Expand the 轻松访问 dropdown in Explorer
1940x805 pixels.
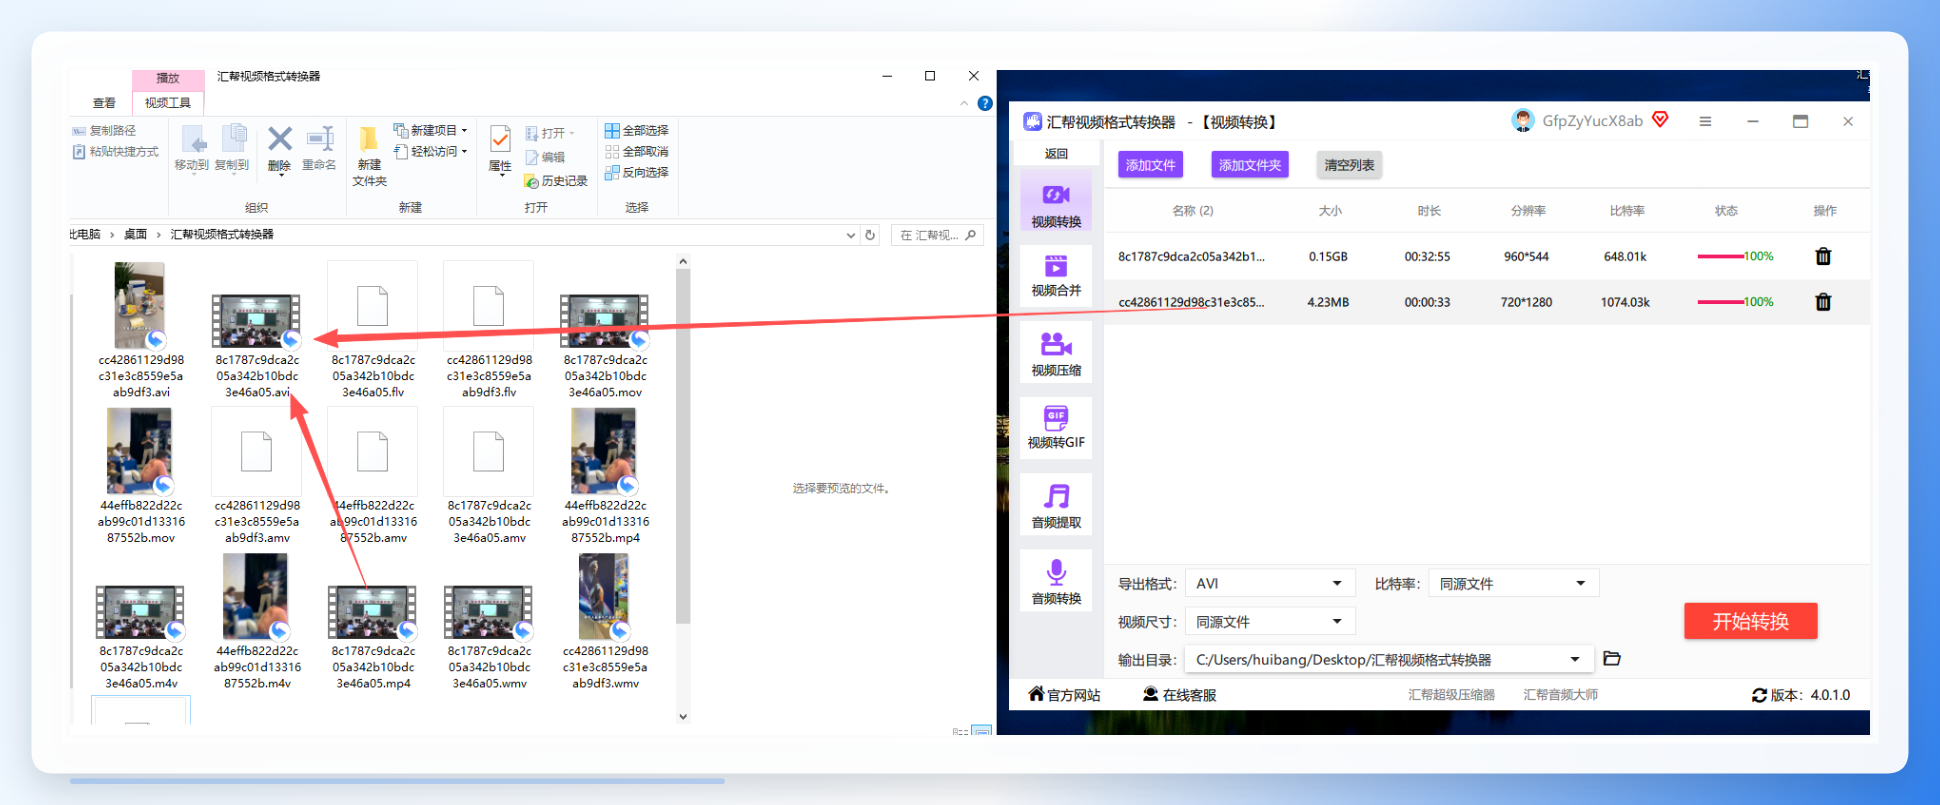pyautogui.click(x=465, y=152)
